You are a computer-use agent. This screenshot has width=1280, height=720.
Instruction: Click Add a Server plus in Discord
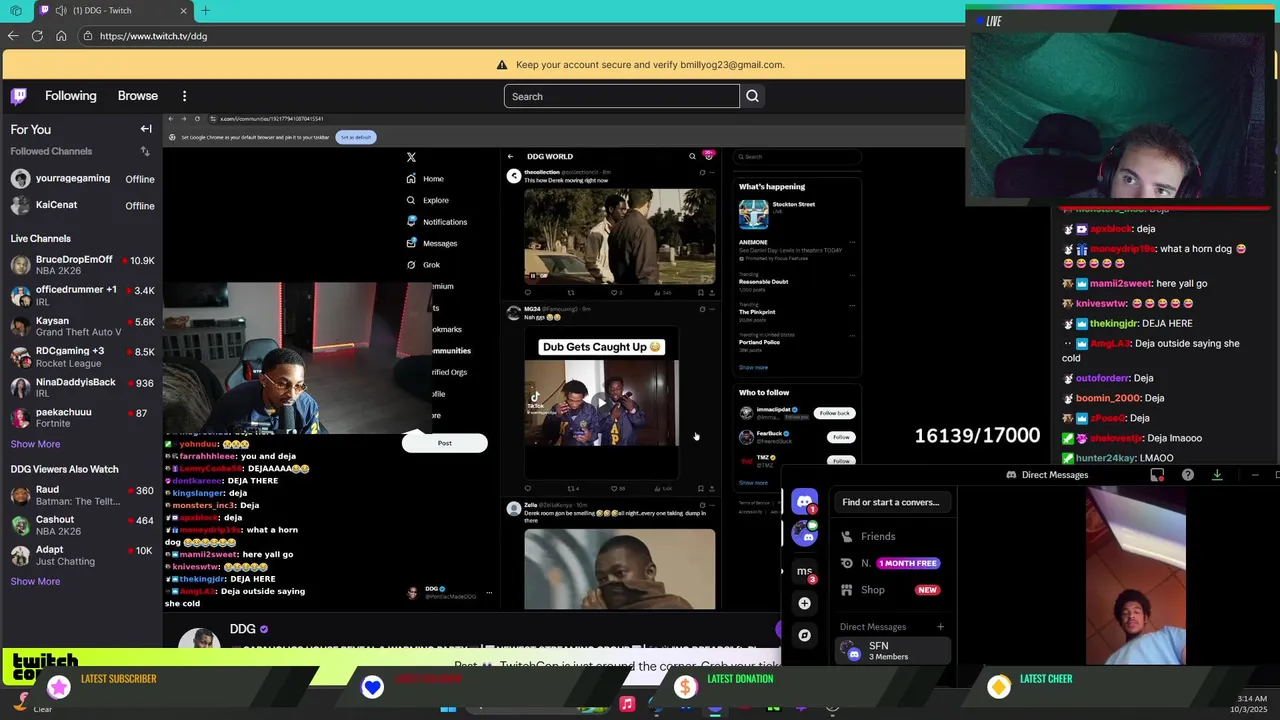[804, 603]
